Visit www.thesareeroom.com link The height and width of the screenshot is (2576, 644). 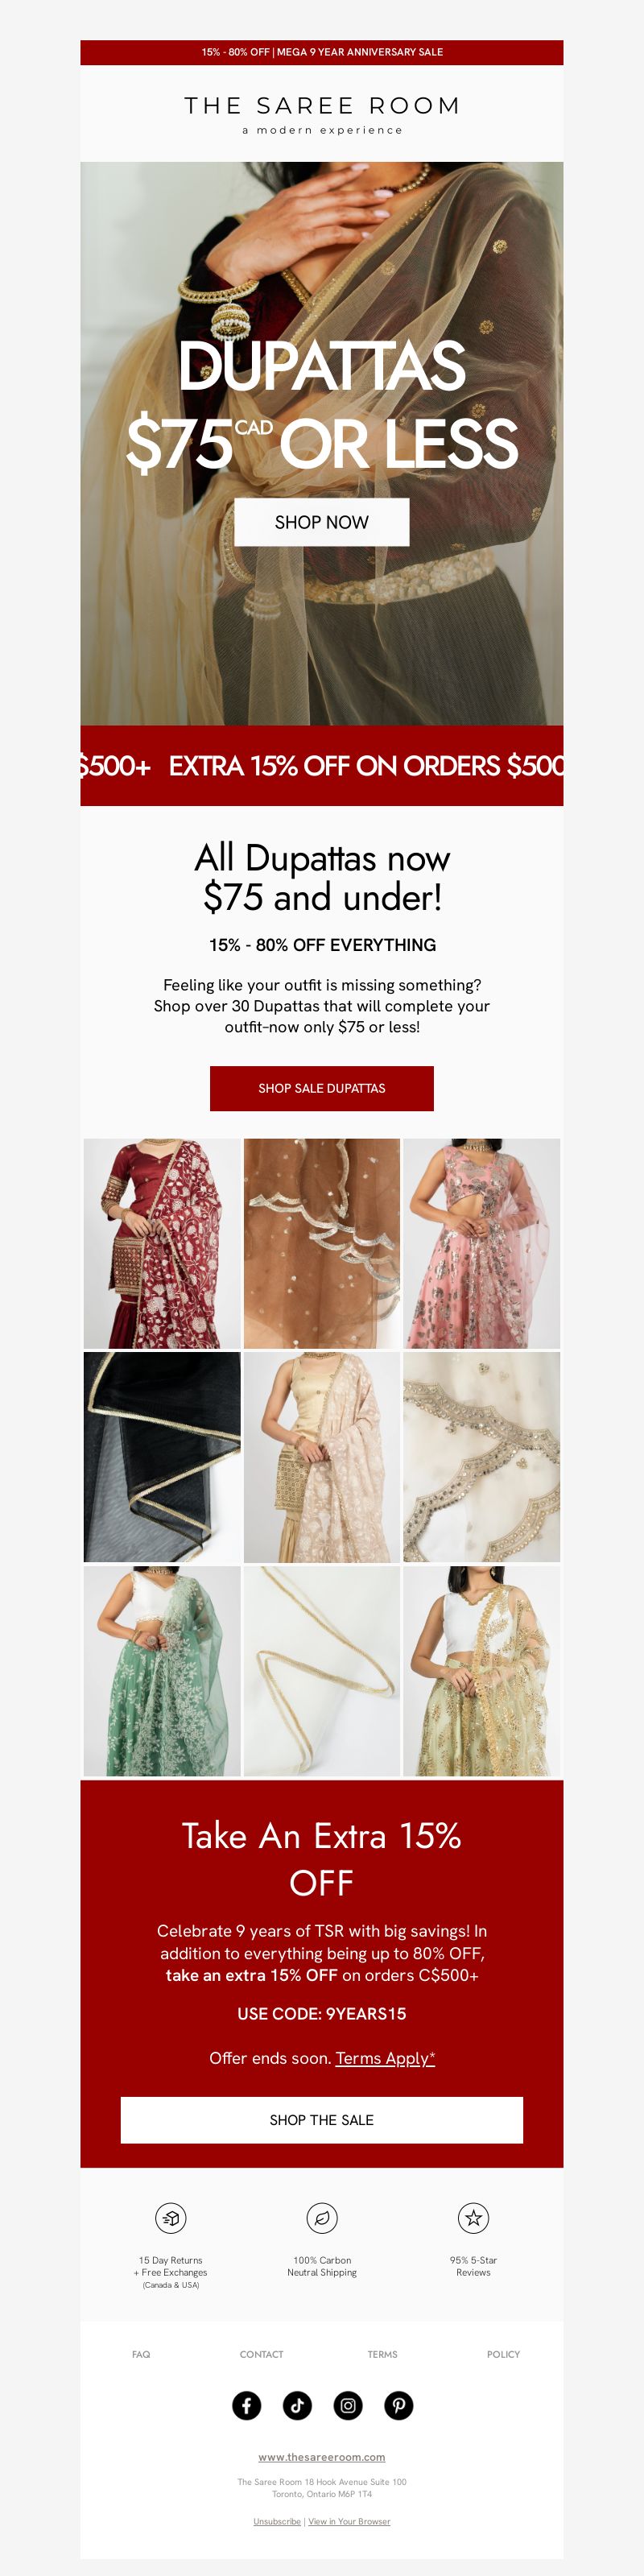pyautogui.click(x=322, y=2457)
